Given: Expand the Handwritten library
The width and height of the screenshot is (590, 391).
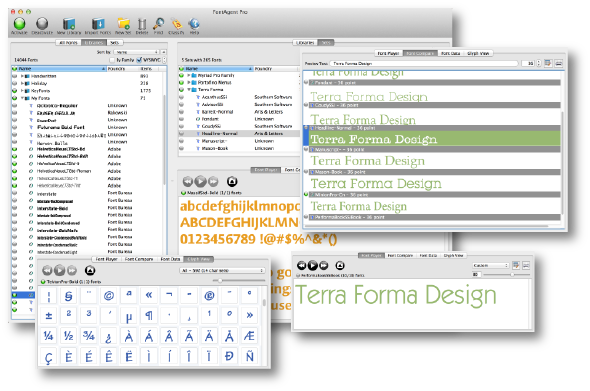Looking at the screenshot, I should coord(22,76).
